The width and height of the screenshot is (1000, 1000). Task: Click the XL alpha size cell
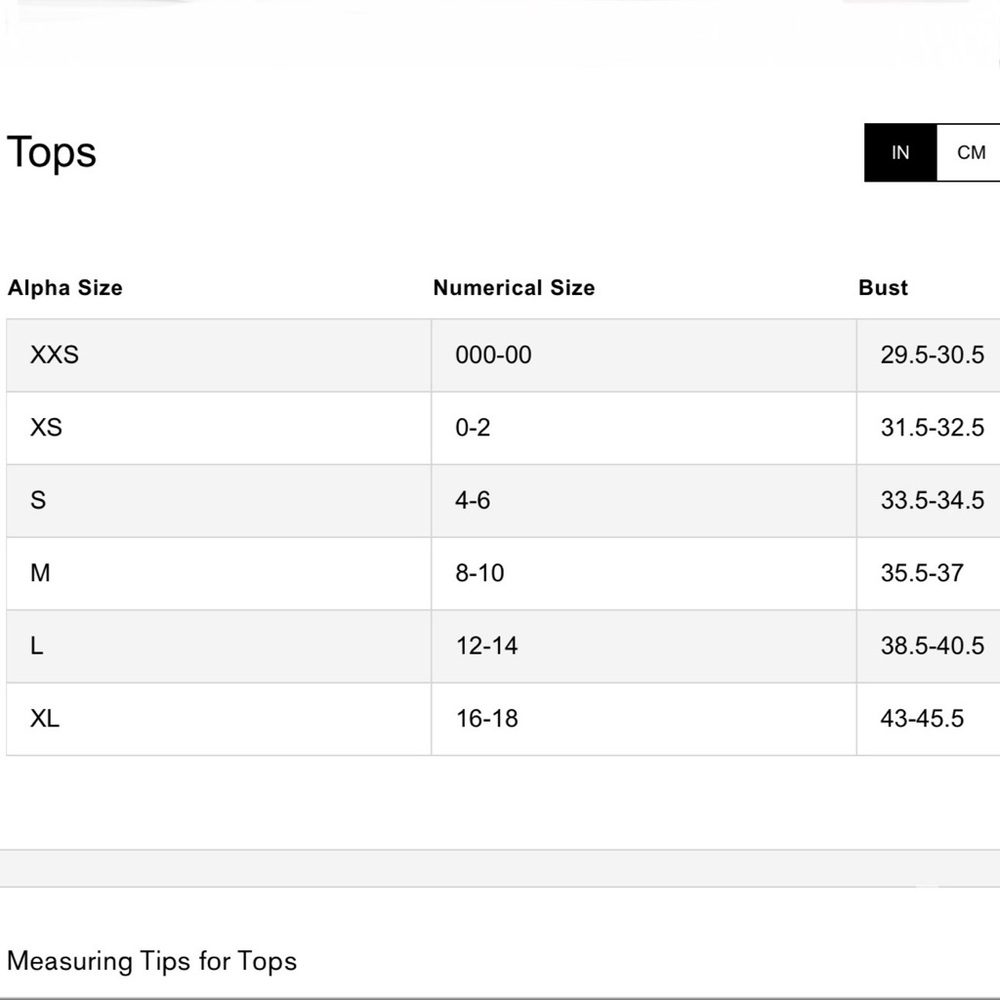point(219,719)
